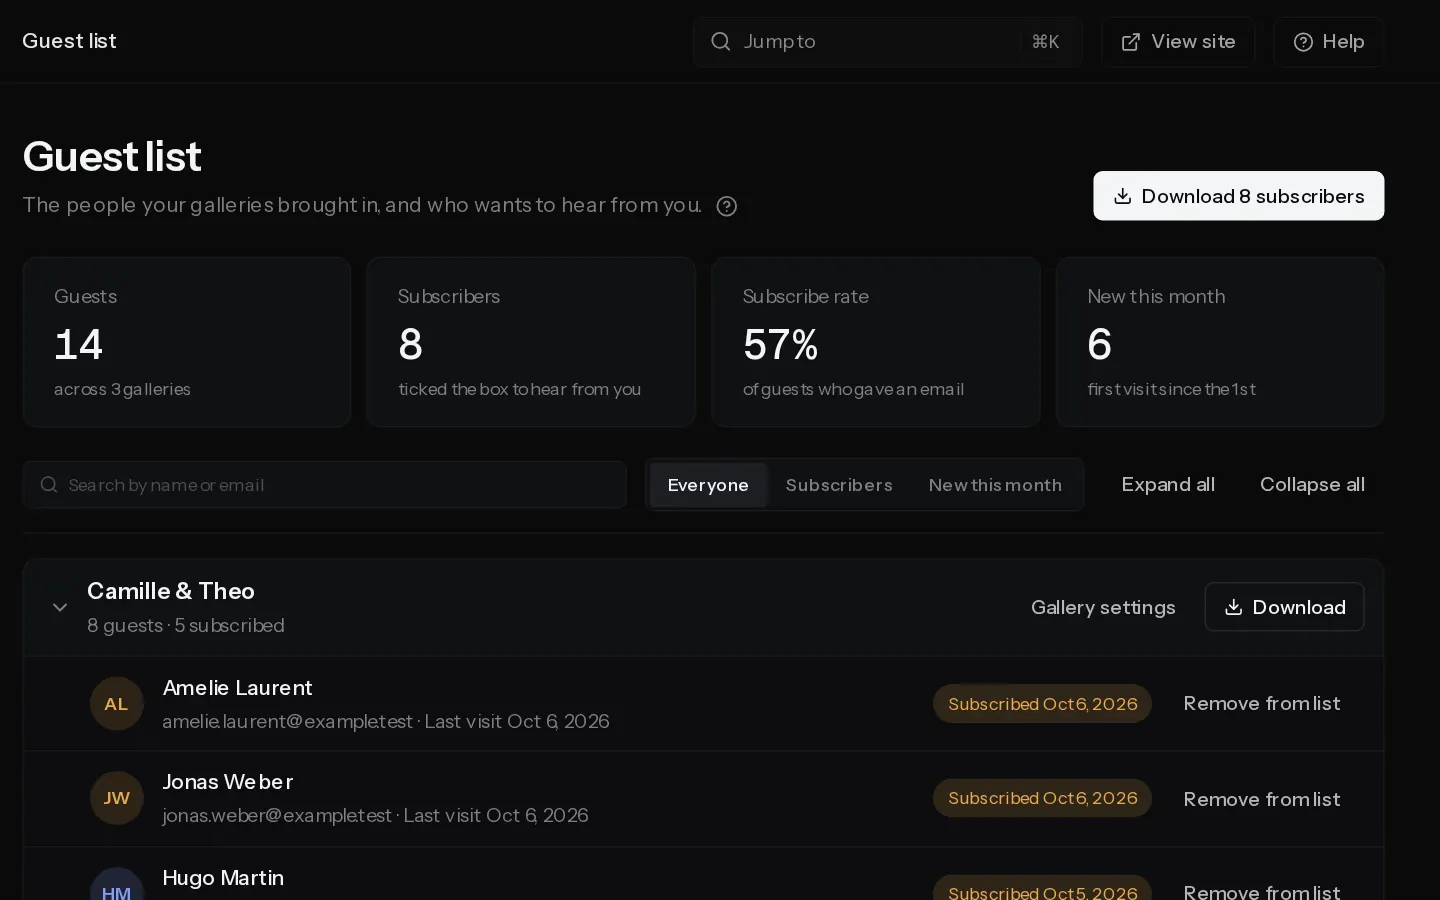This screenshot has height=900, width=1440.
Task: Download the Camille & Theo guest list
Action: coord(1285,607)
